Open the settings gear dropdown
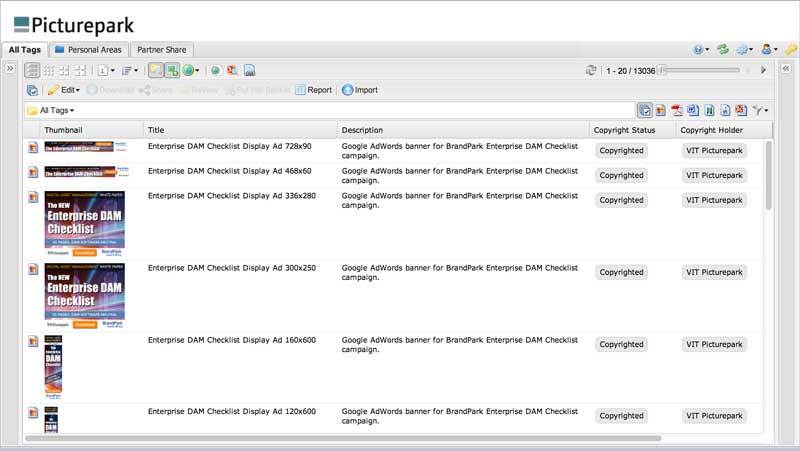Screen dimensions: 800x451 pyautogui.click(x=744, y=49)
